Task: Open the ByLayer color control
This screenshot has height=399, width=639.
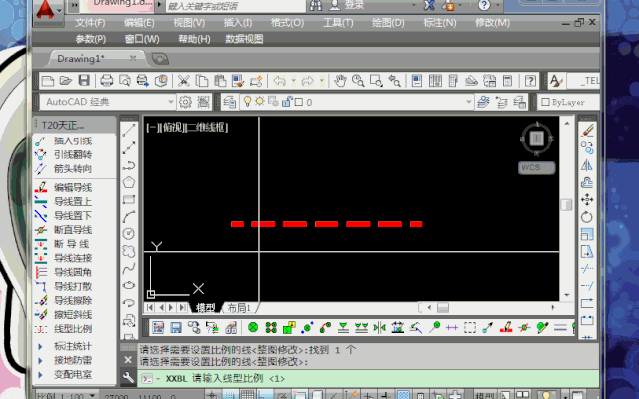Action: pos(568,102)
